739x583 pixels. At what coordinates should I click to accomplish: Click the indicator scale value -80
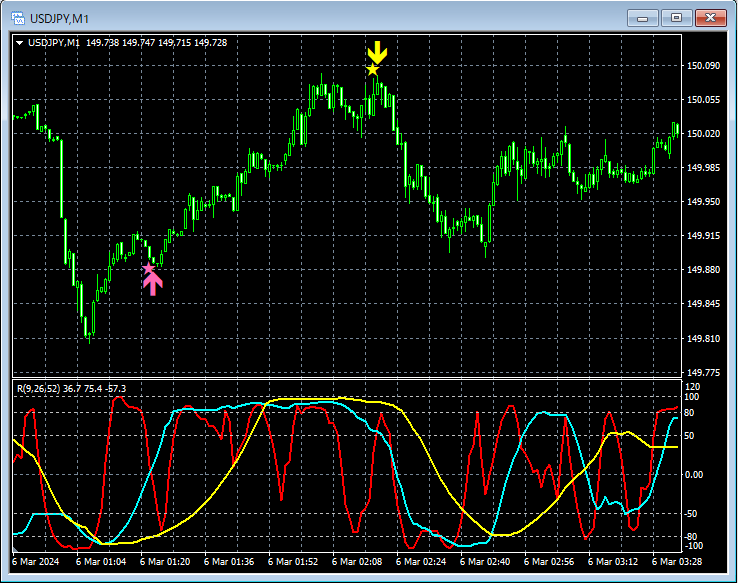coord(691,537)
